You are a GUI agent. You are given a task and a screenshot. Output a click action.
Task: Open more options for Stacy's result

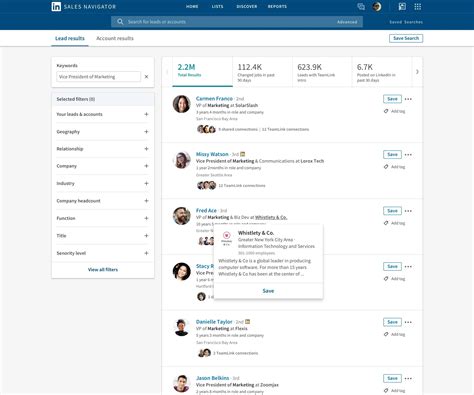point(408,267)
